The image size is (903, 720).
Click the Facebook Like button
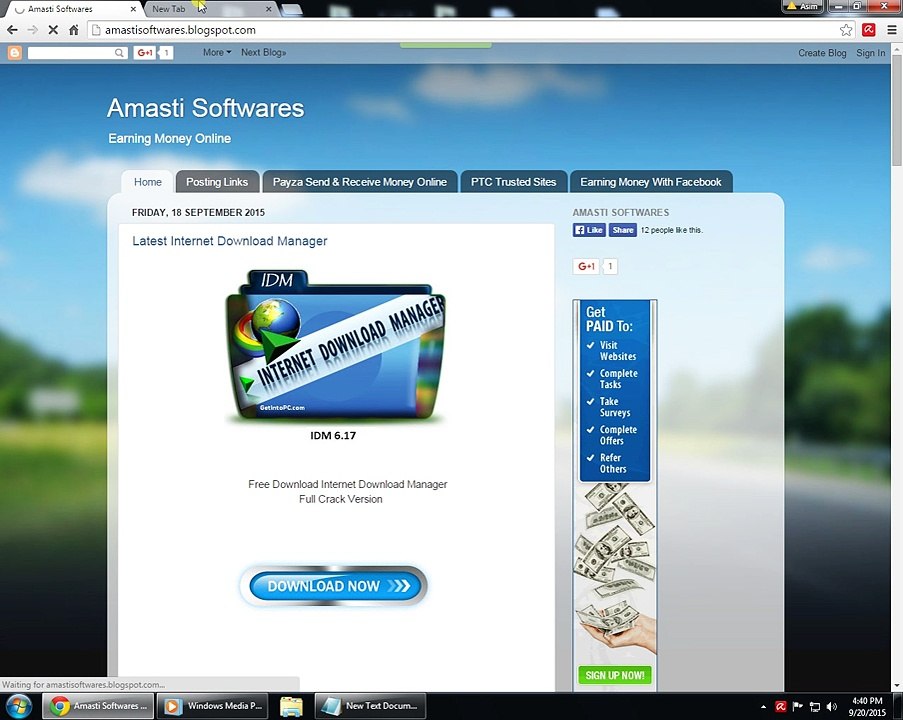(x=589, y=230)
